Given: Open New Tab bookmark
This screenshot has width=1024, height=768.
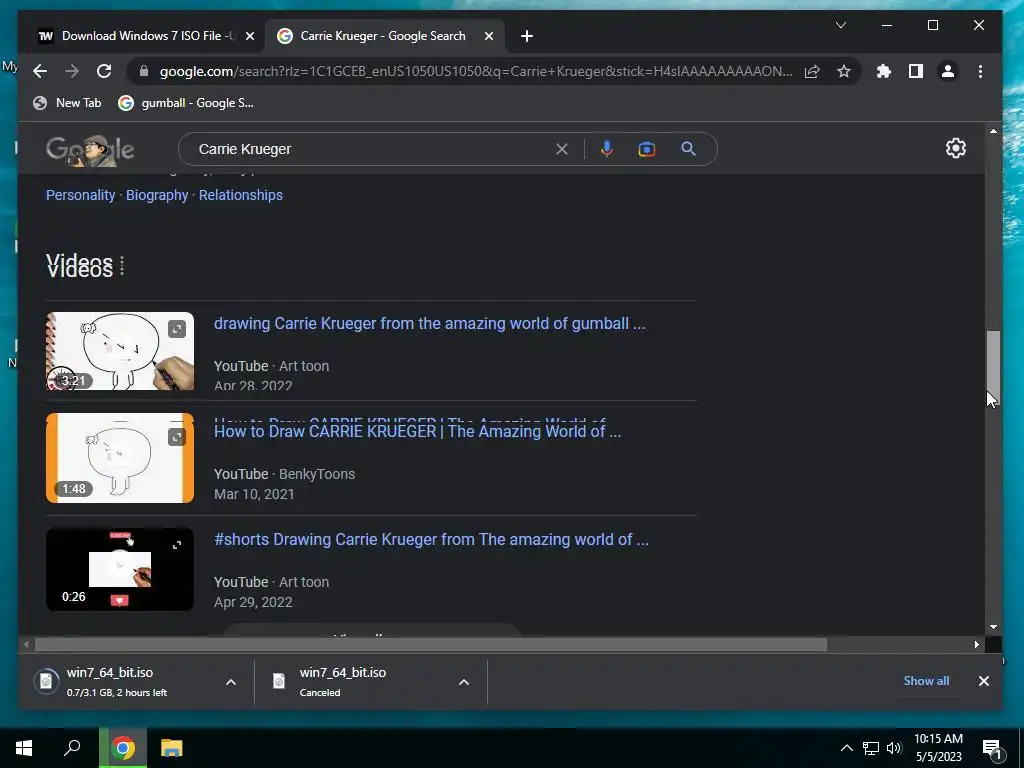Looking at the screenshot, I should (x=67, y=103).
